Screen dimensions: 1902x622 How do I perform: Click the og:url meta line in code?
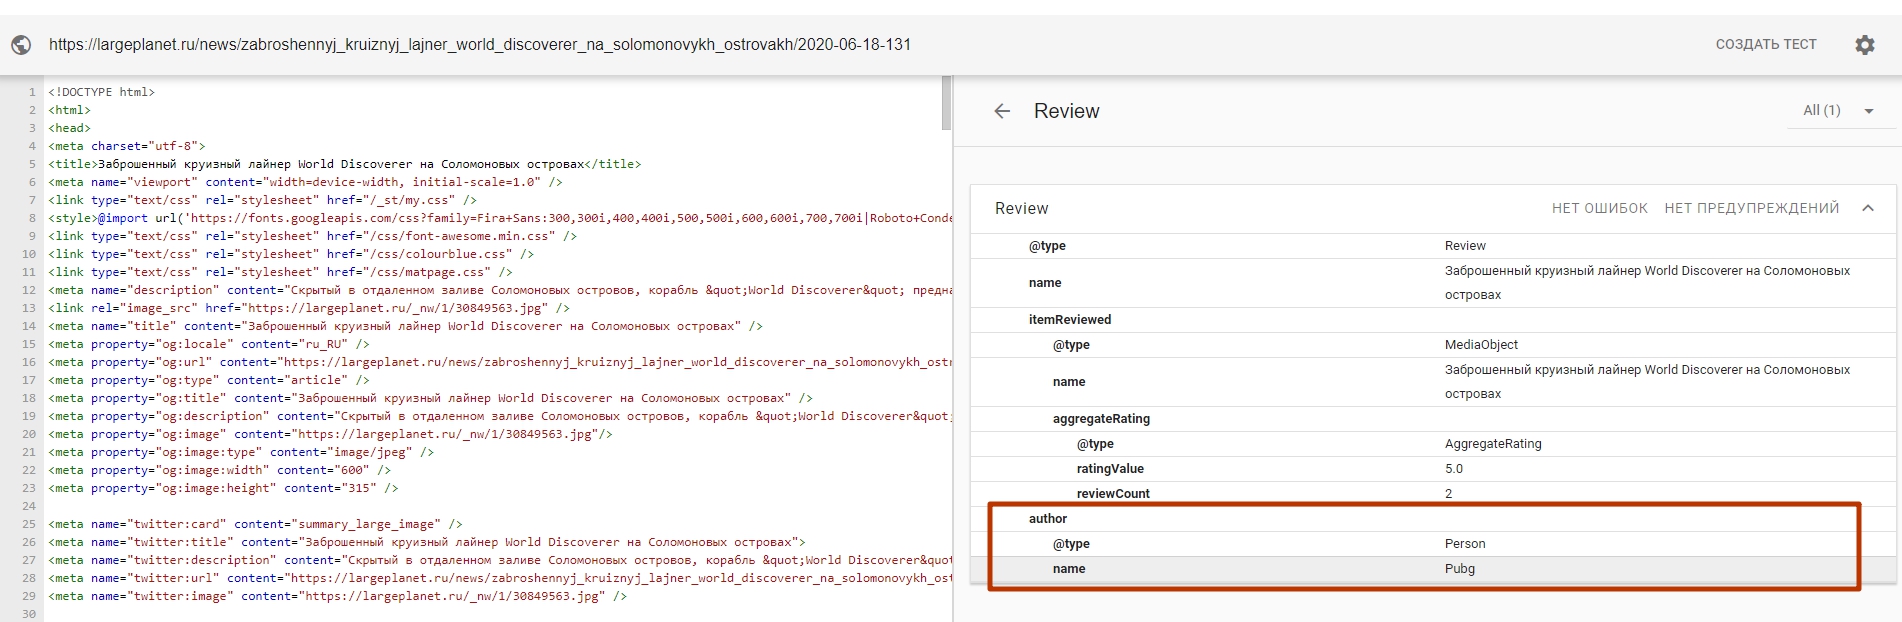point(500,362)
